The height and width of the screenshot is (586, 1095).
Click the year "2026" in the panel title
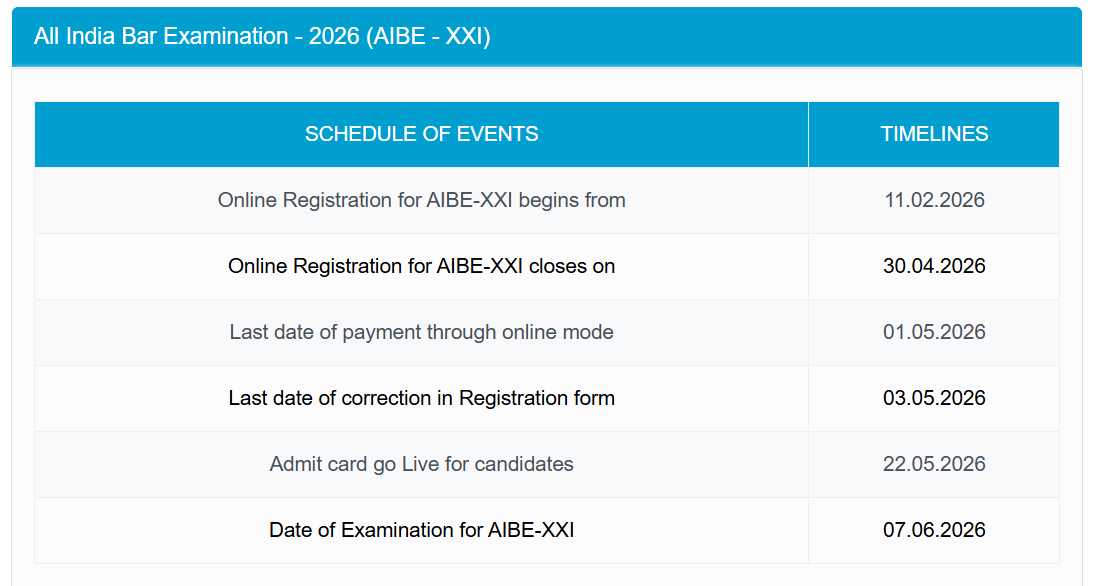pos(334,37)
